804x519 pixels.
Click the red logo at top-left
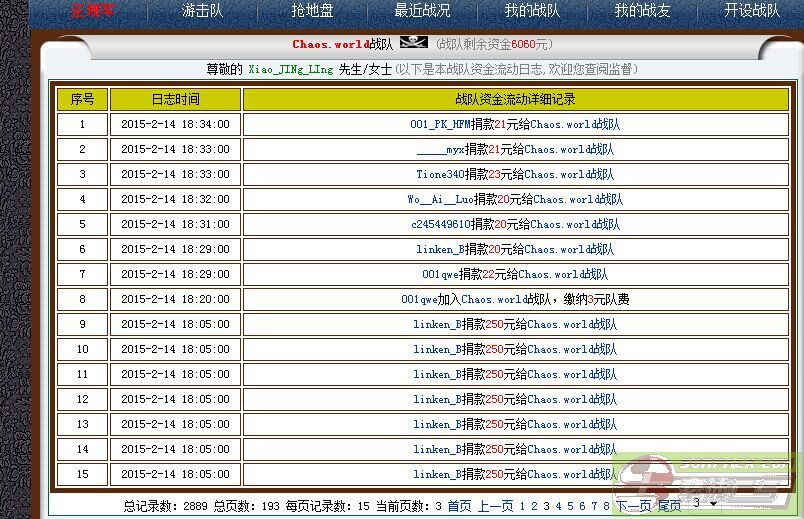click(x=90, y=12)
